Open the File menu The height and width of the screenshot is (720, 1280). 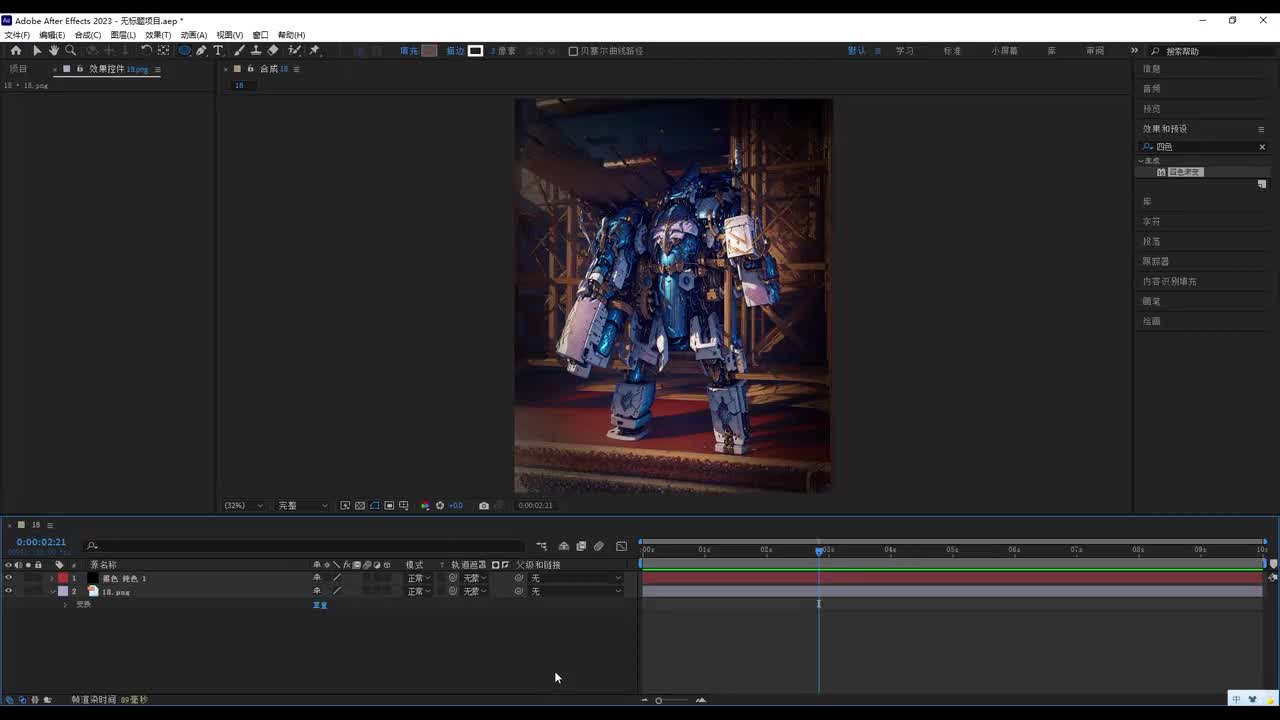point(17,35)
